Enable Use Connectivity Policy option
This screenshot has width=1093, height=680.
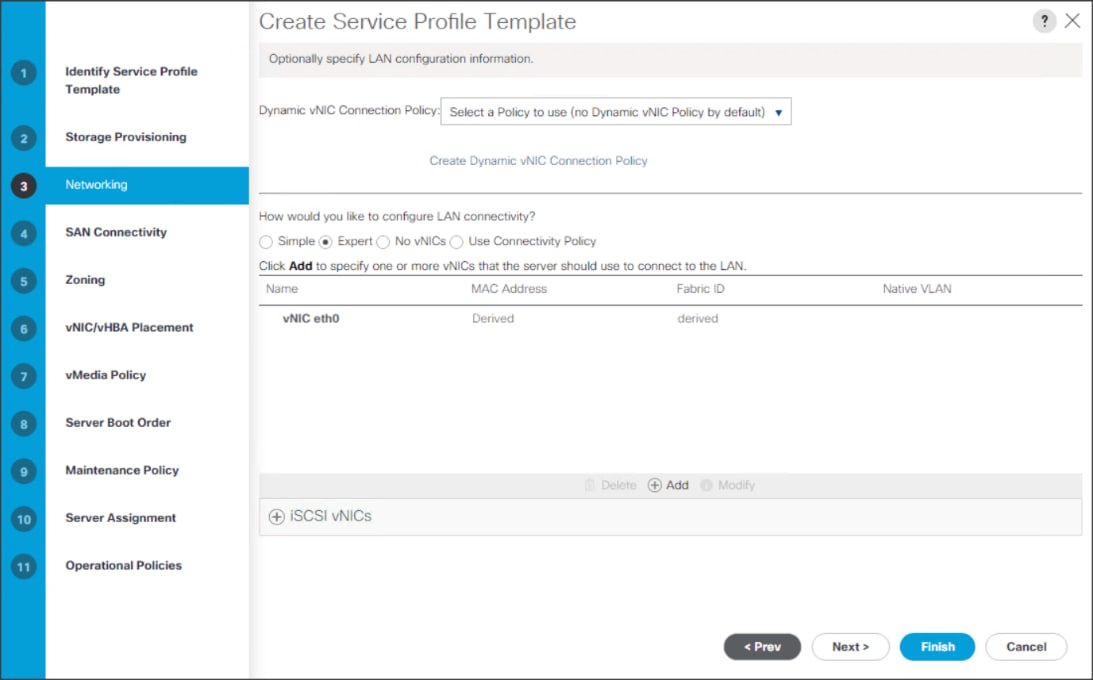point(456,241)
